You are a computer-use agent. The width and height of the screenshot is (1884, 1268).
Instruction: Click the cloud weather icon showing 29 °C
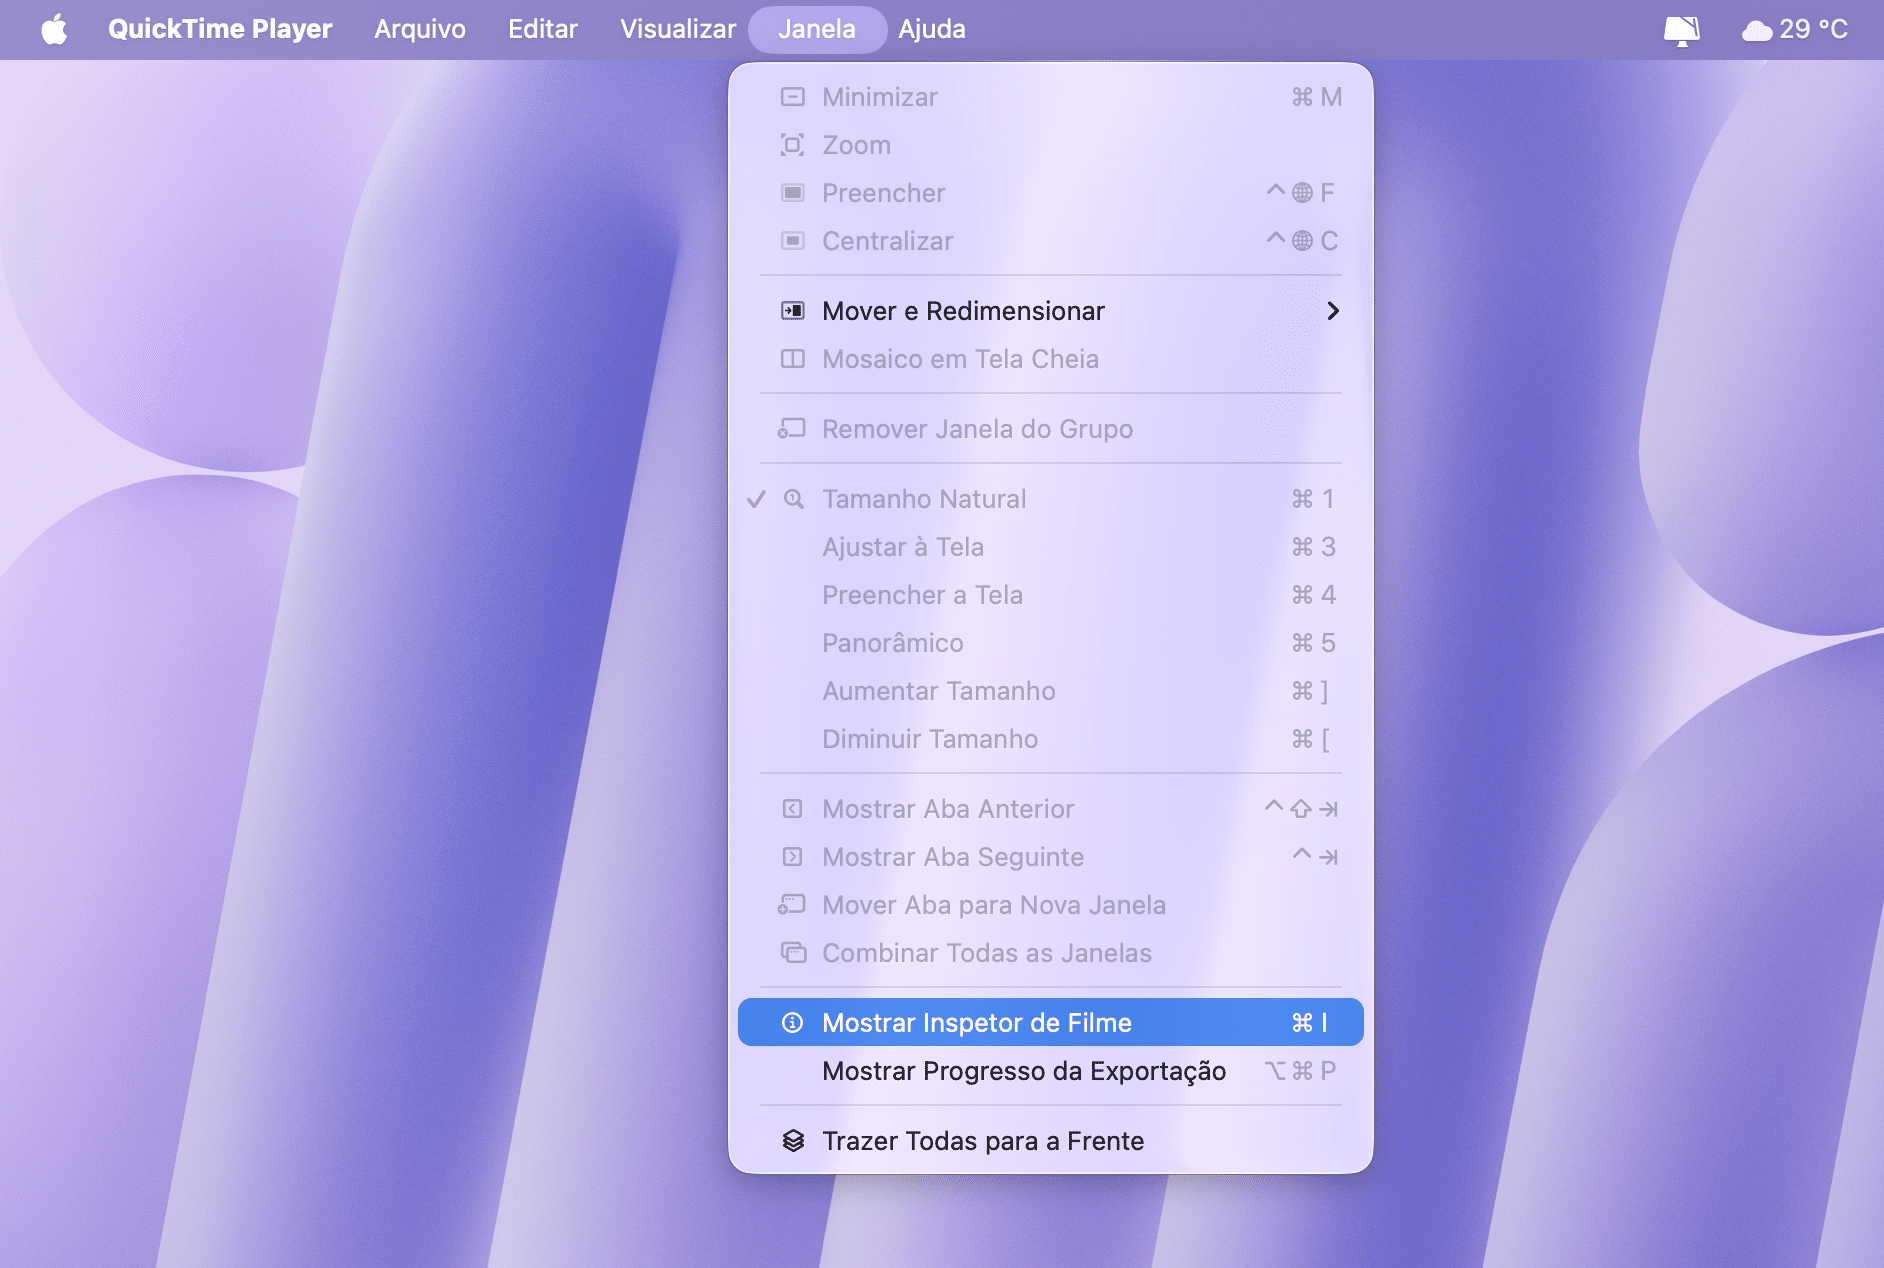click(x=1756, y=30)
